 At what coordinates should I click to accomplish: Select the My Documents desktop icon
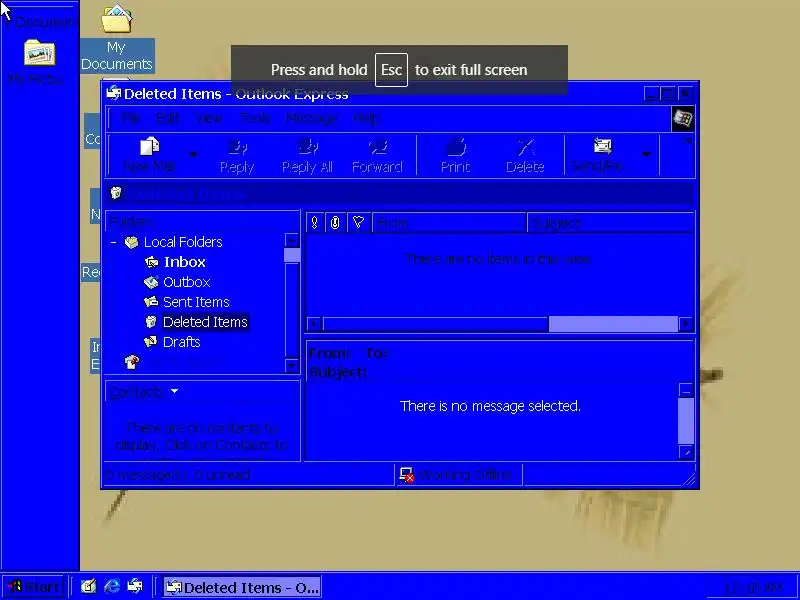117,38
